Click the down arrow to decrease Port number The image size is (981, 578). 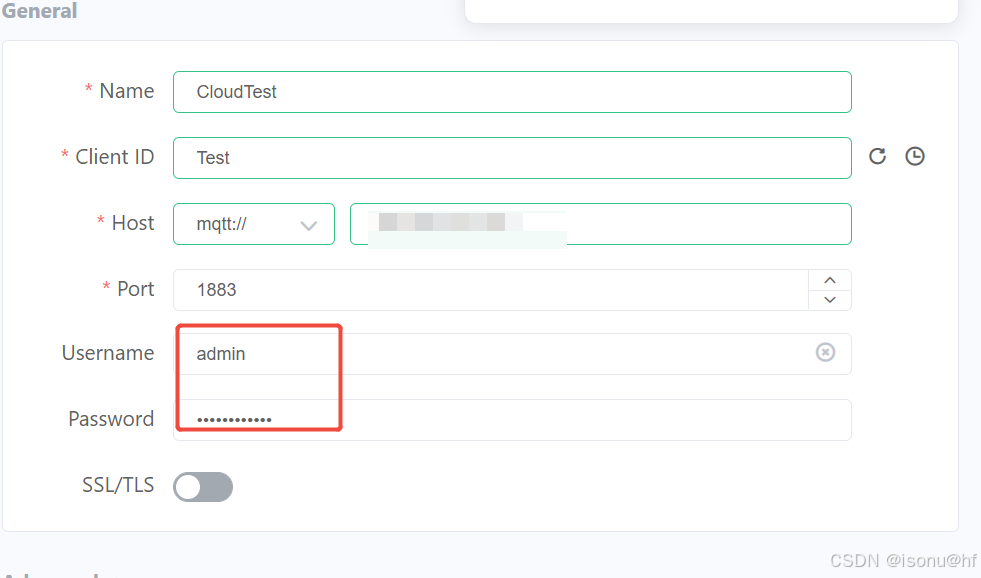click(830, 299)
